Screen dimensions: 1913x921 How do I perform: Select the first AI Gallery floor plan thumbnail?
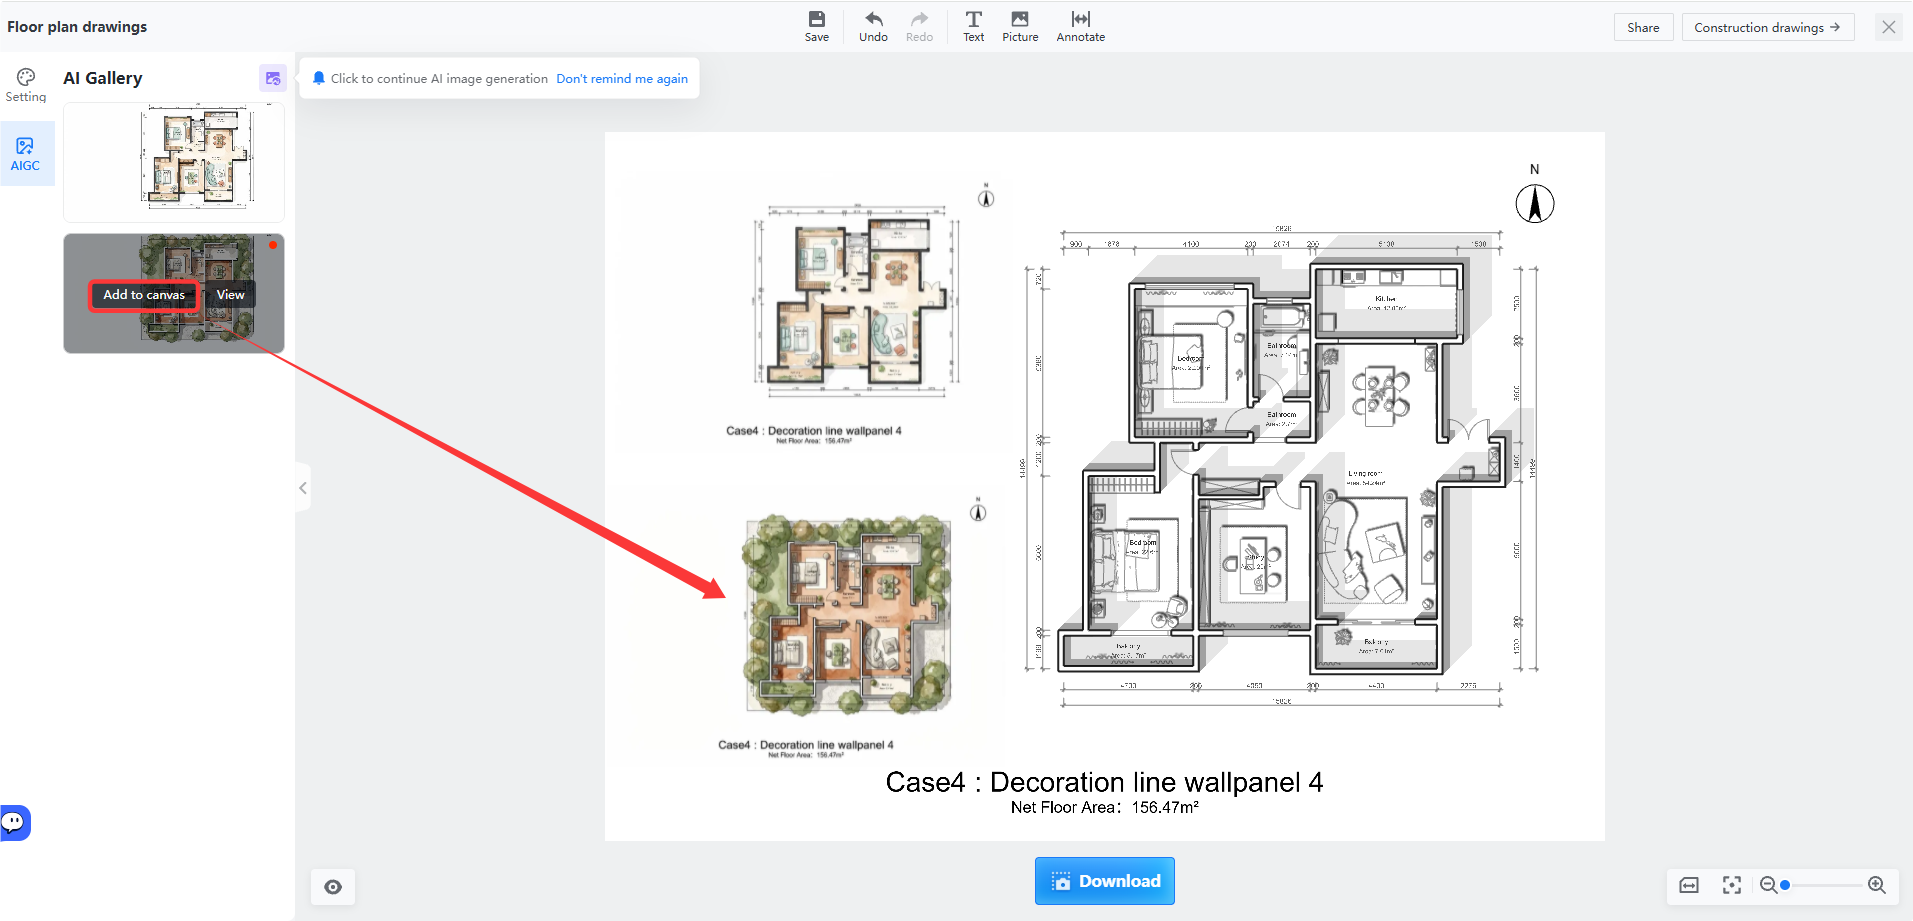point(174,162)
